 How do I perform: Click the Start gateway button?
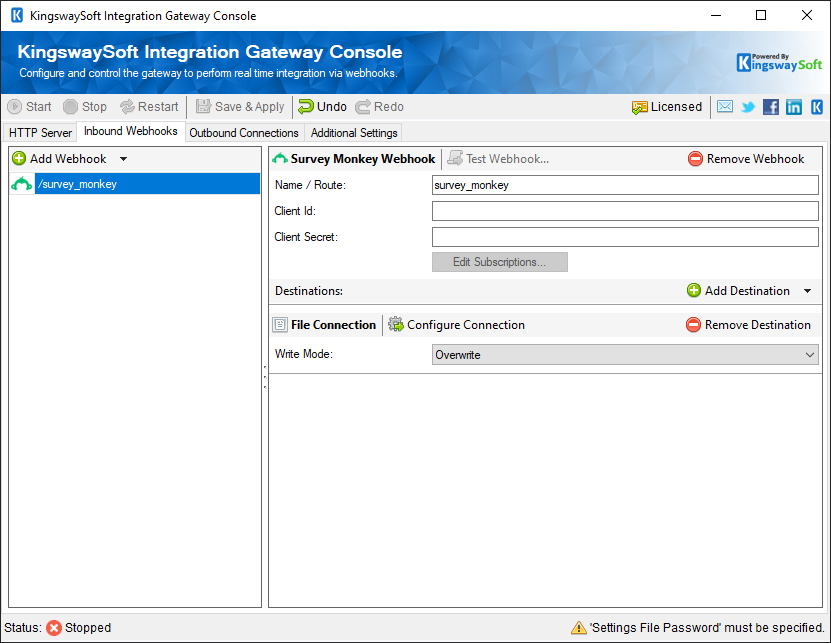click(x=30, y=107)
